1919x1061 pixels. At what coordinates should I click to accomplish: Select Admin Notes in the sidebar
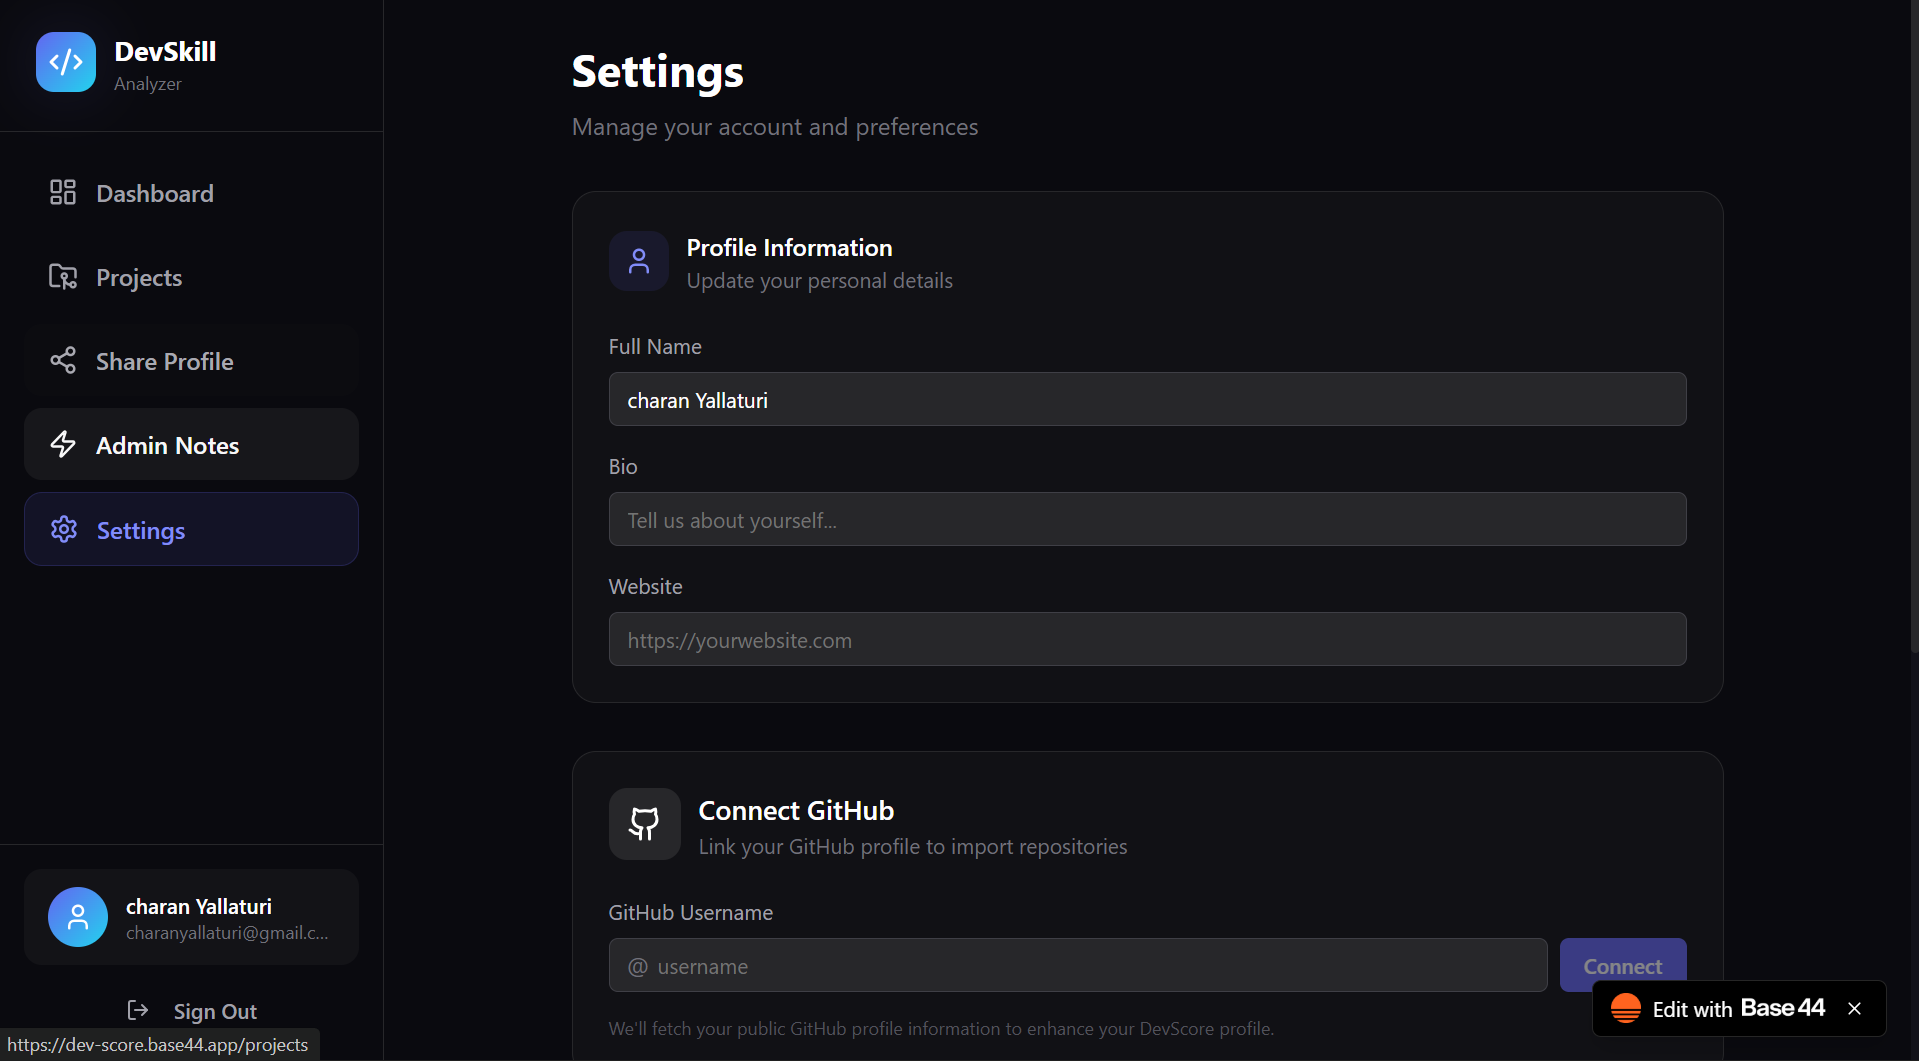168,446
